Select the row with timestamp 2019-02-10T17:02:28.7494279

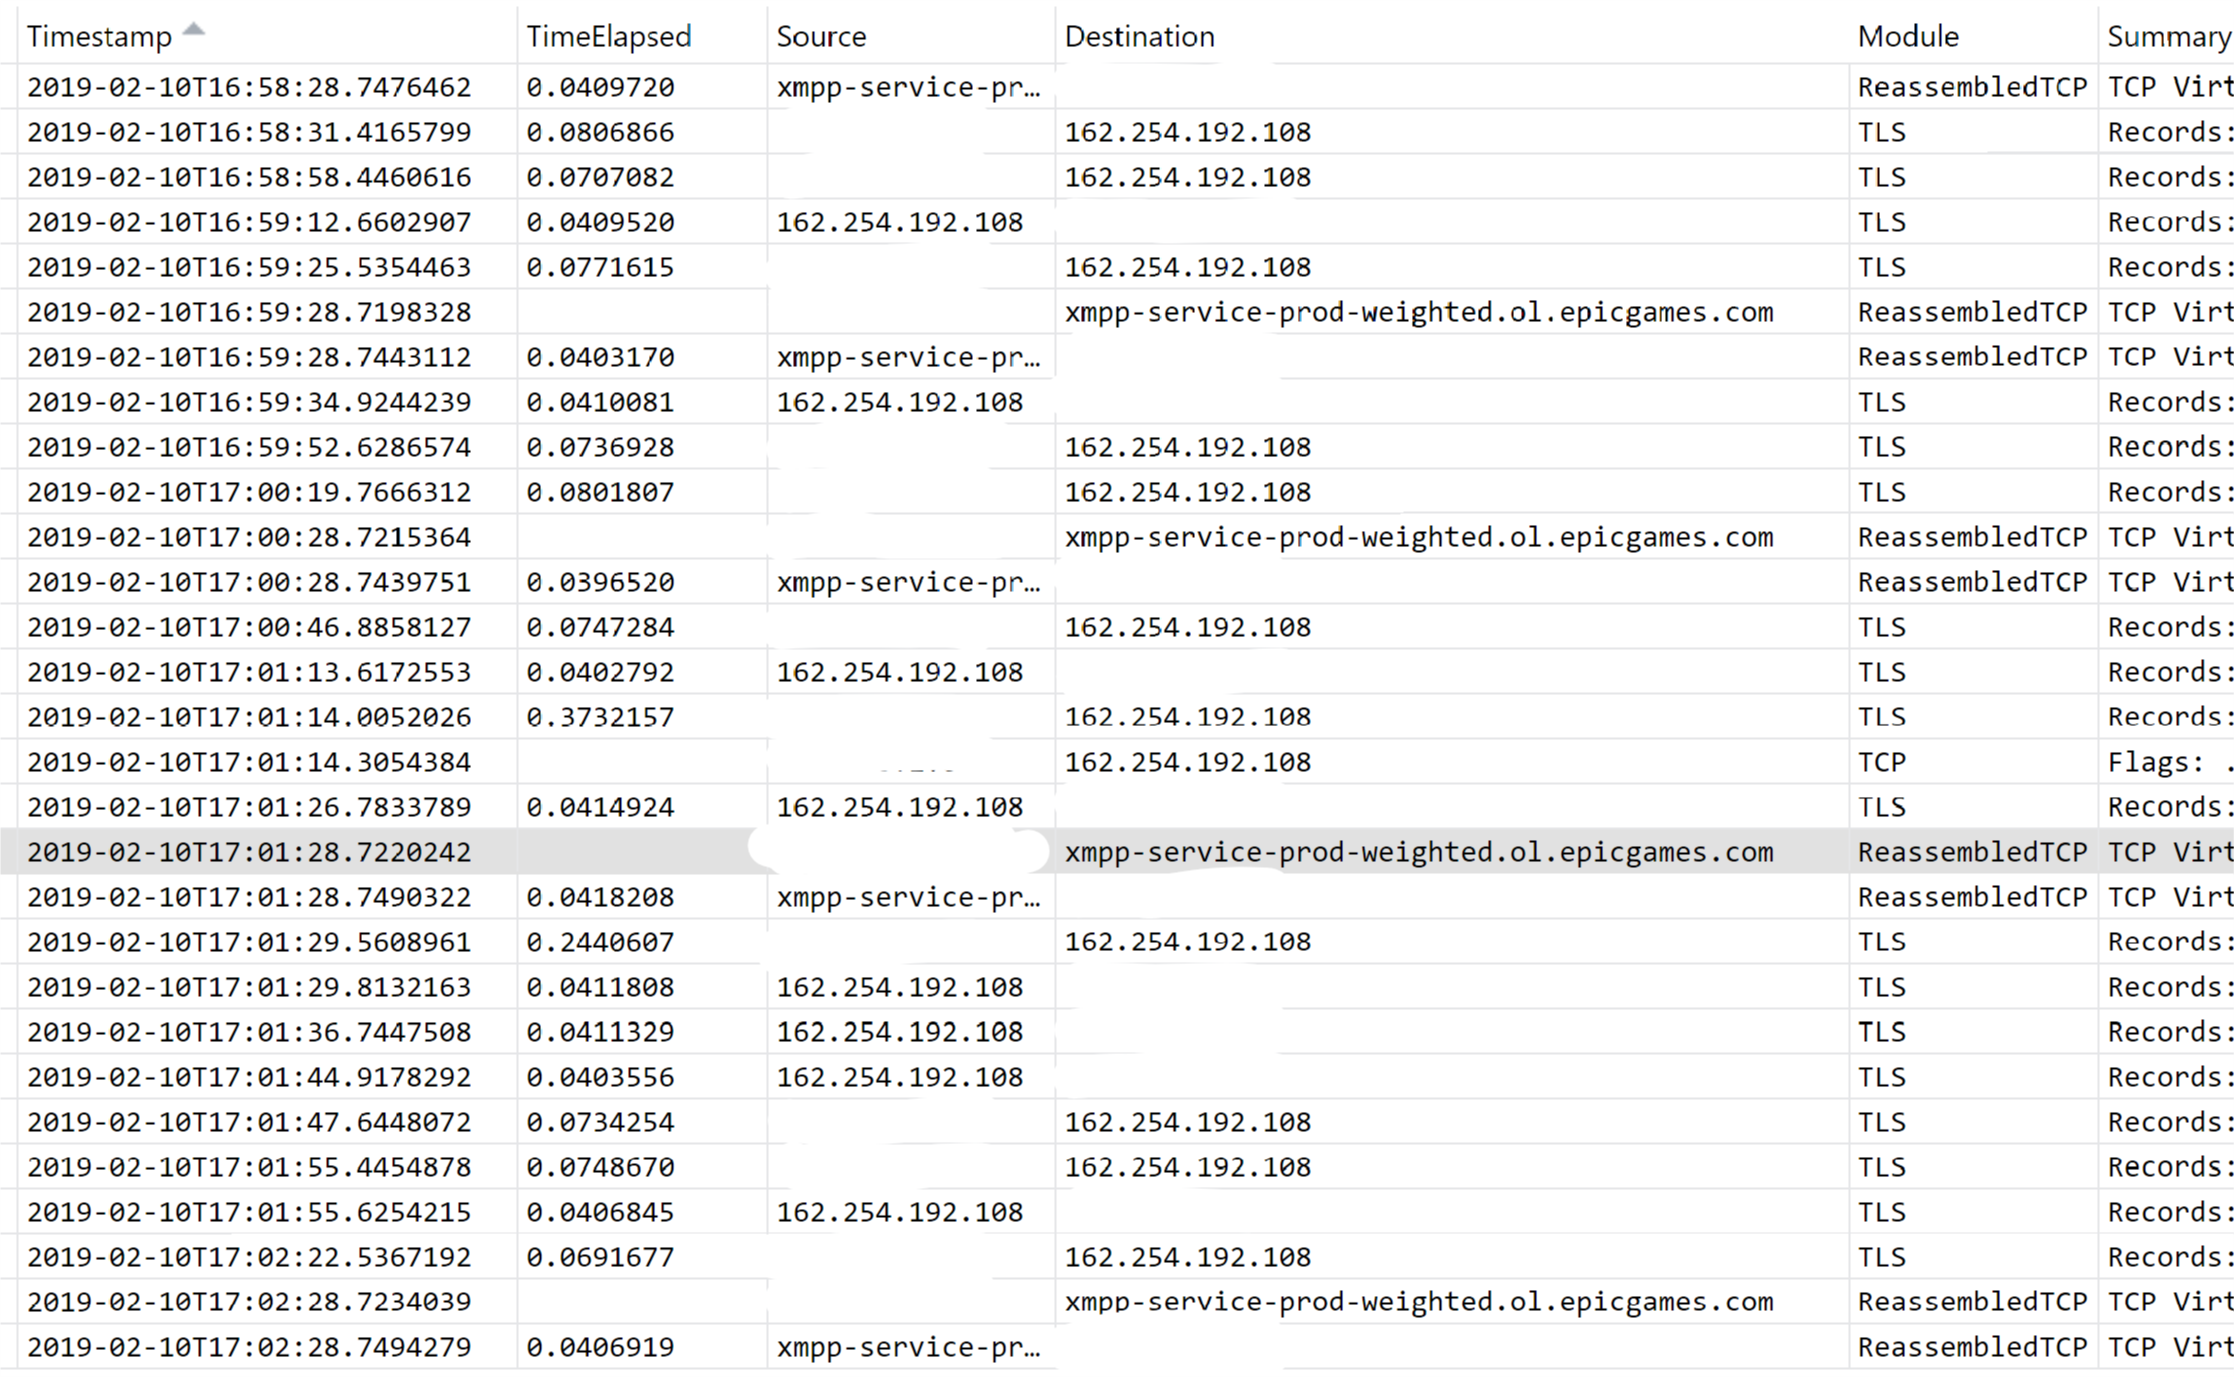click(249, 1347)
